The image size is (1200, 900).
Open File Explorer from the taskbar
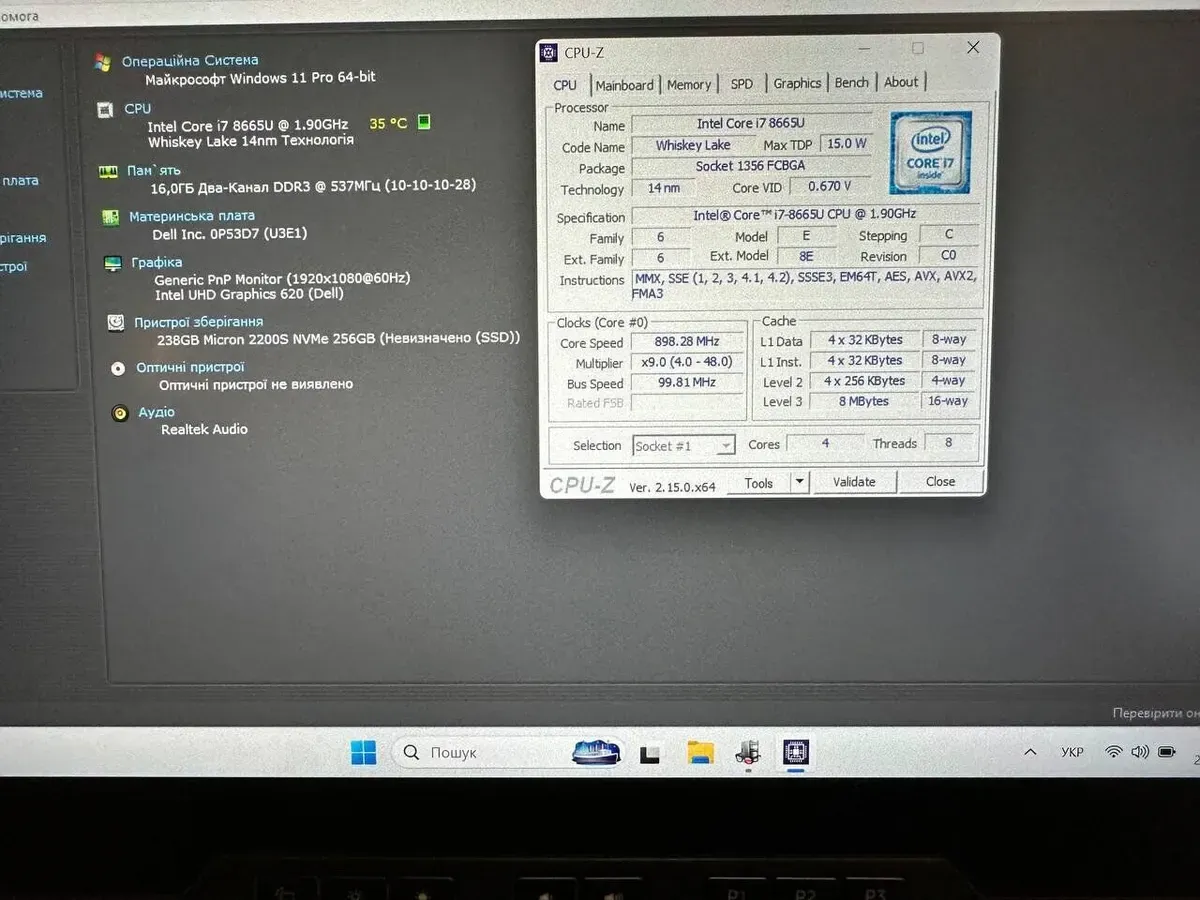[700, 752]
